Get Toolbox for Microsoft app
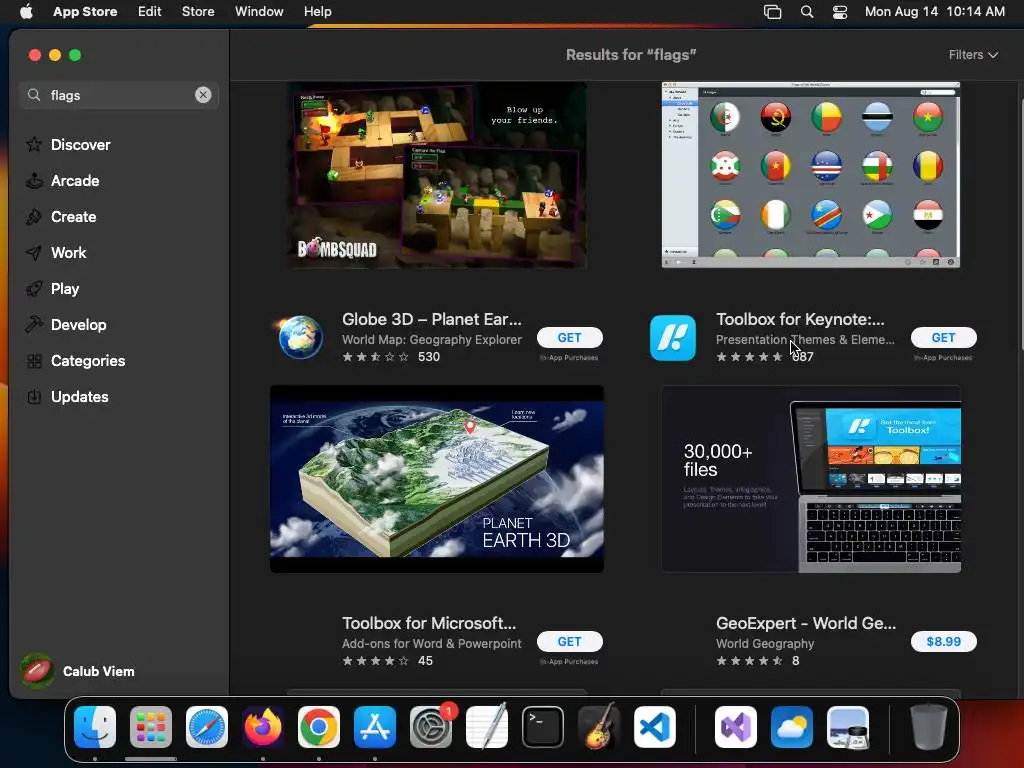1024x768 pixels. tap(569, 641)
